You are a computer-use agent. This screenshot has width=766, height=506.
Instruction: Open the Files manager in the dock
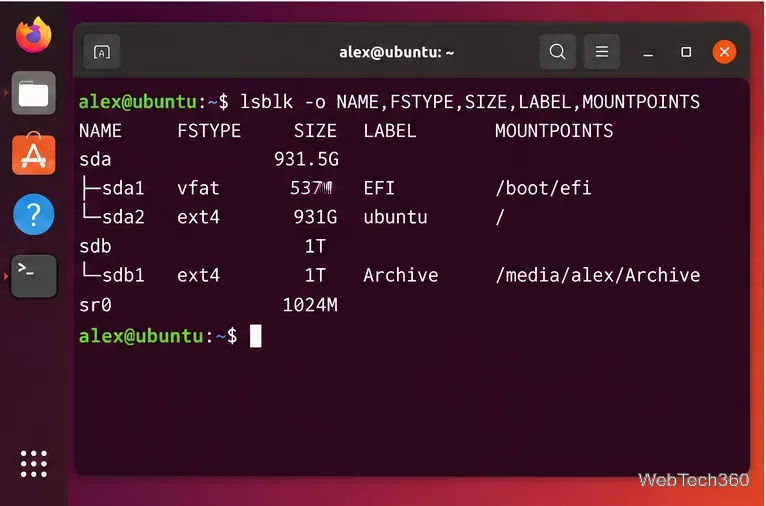[34, 93]
